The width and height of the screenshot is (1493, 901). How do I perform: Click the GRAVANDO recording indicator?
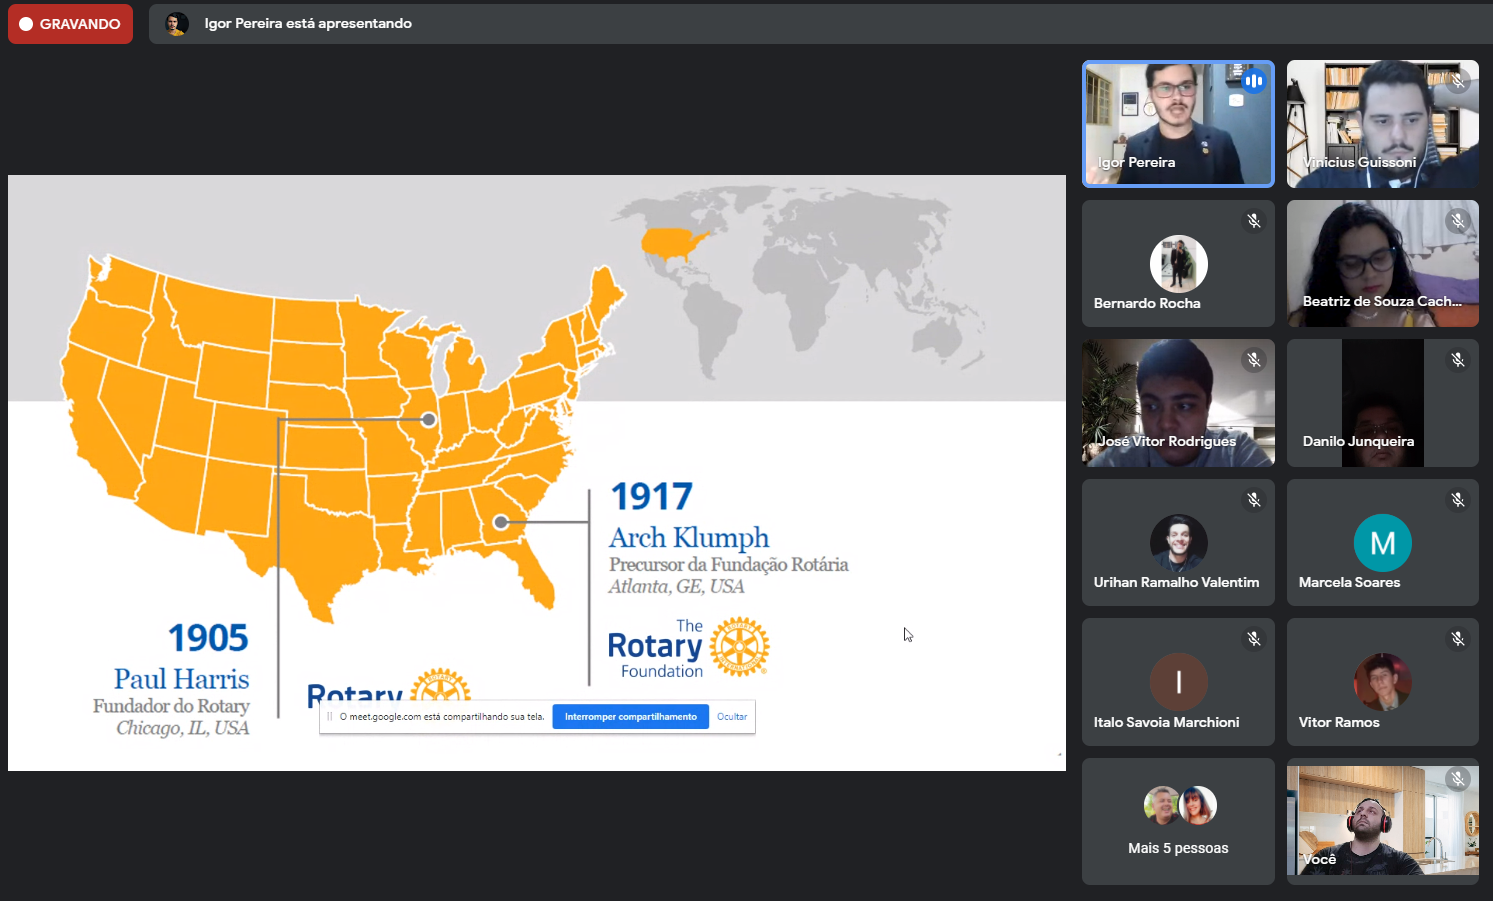[x=70, y=24]
